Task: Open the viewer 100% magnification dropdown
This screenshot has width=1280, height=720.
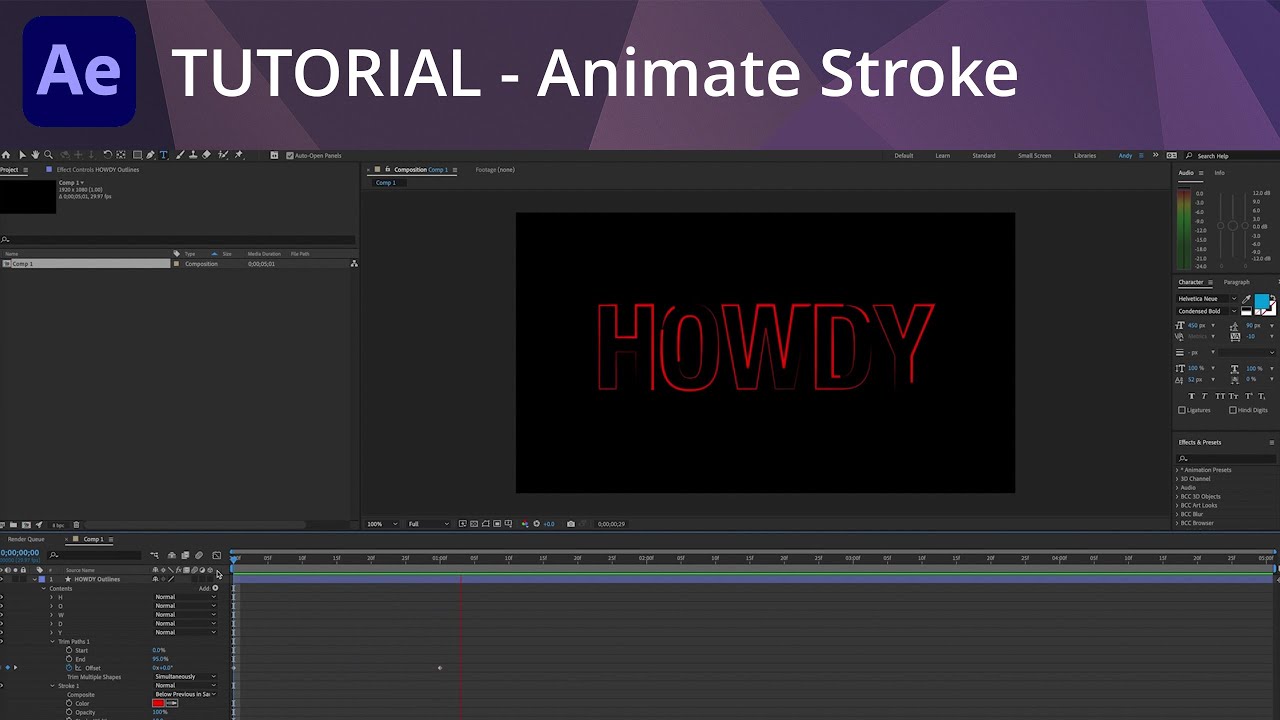Action: coord(381,524)
